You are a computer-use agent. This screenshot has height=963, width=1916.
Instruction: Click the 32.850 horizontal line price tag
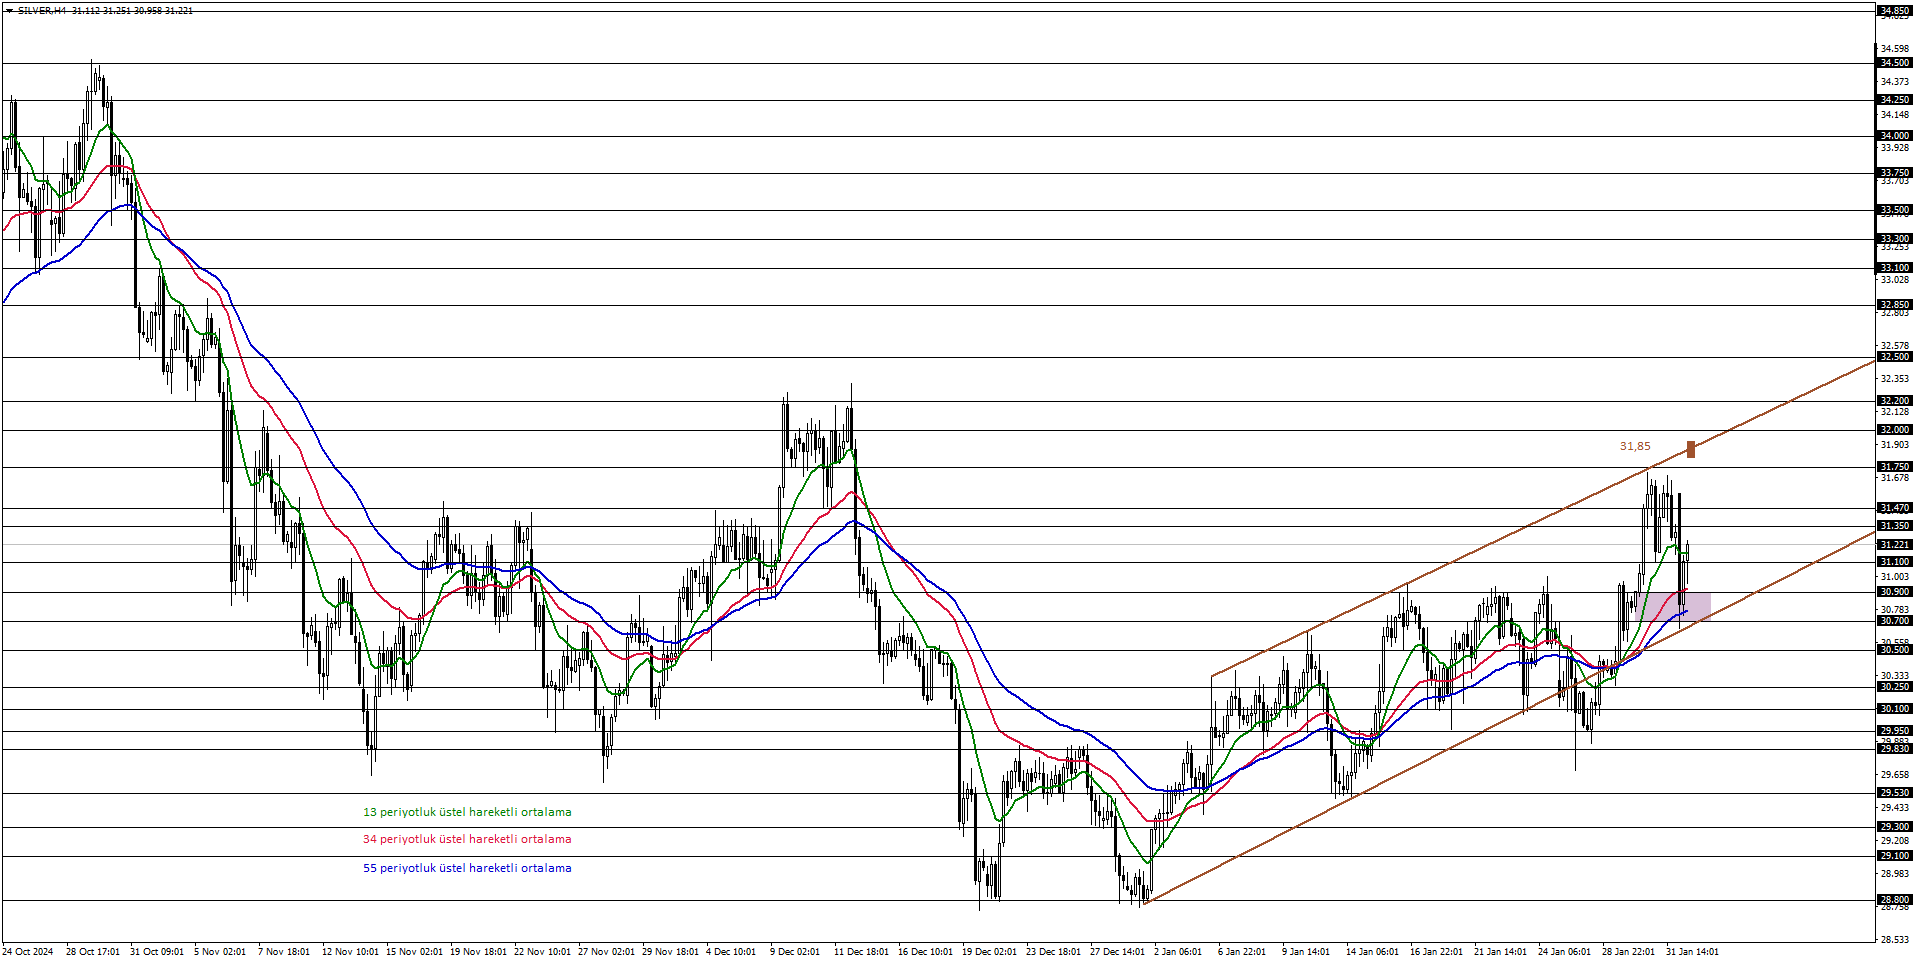point(1895,305)
